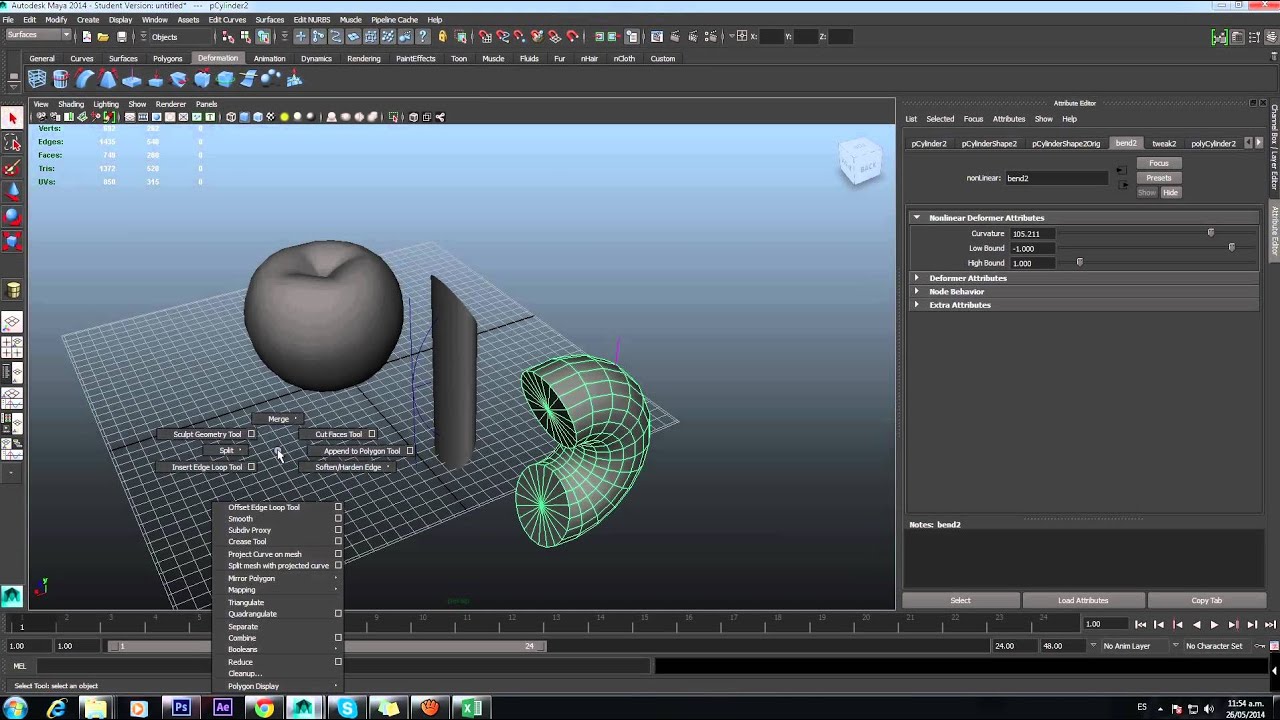This screenshot has width=1280, height=720.
Task: Click the nonLinear name field containing bend2
Action: 1056,178
